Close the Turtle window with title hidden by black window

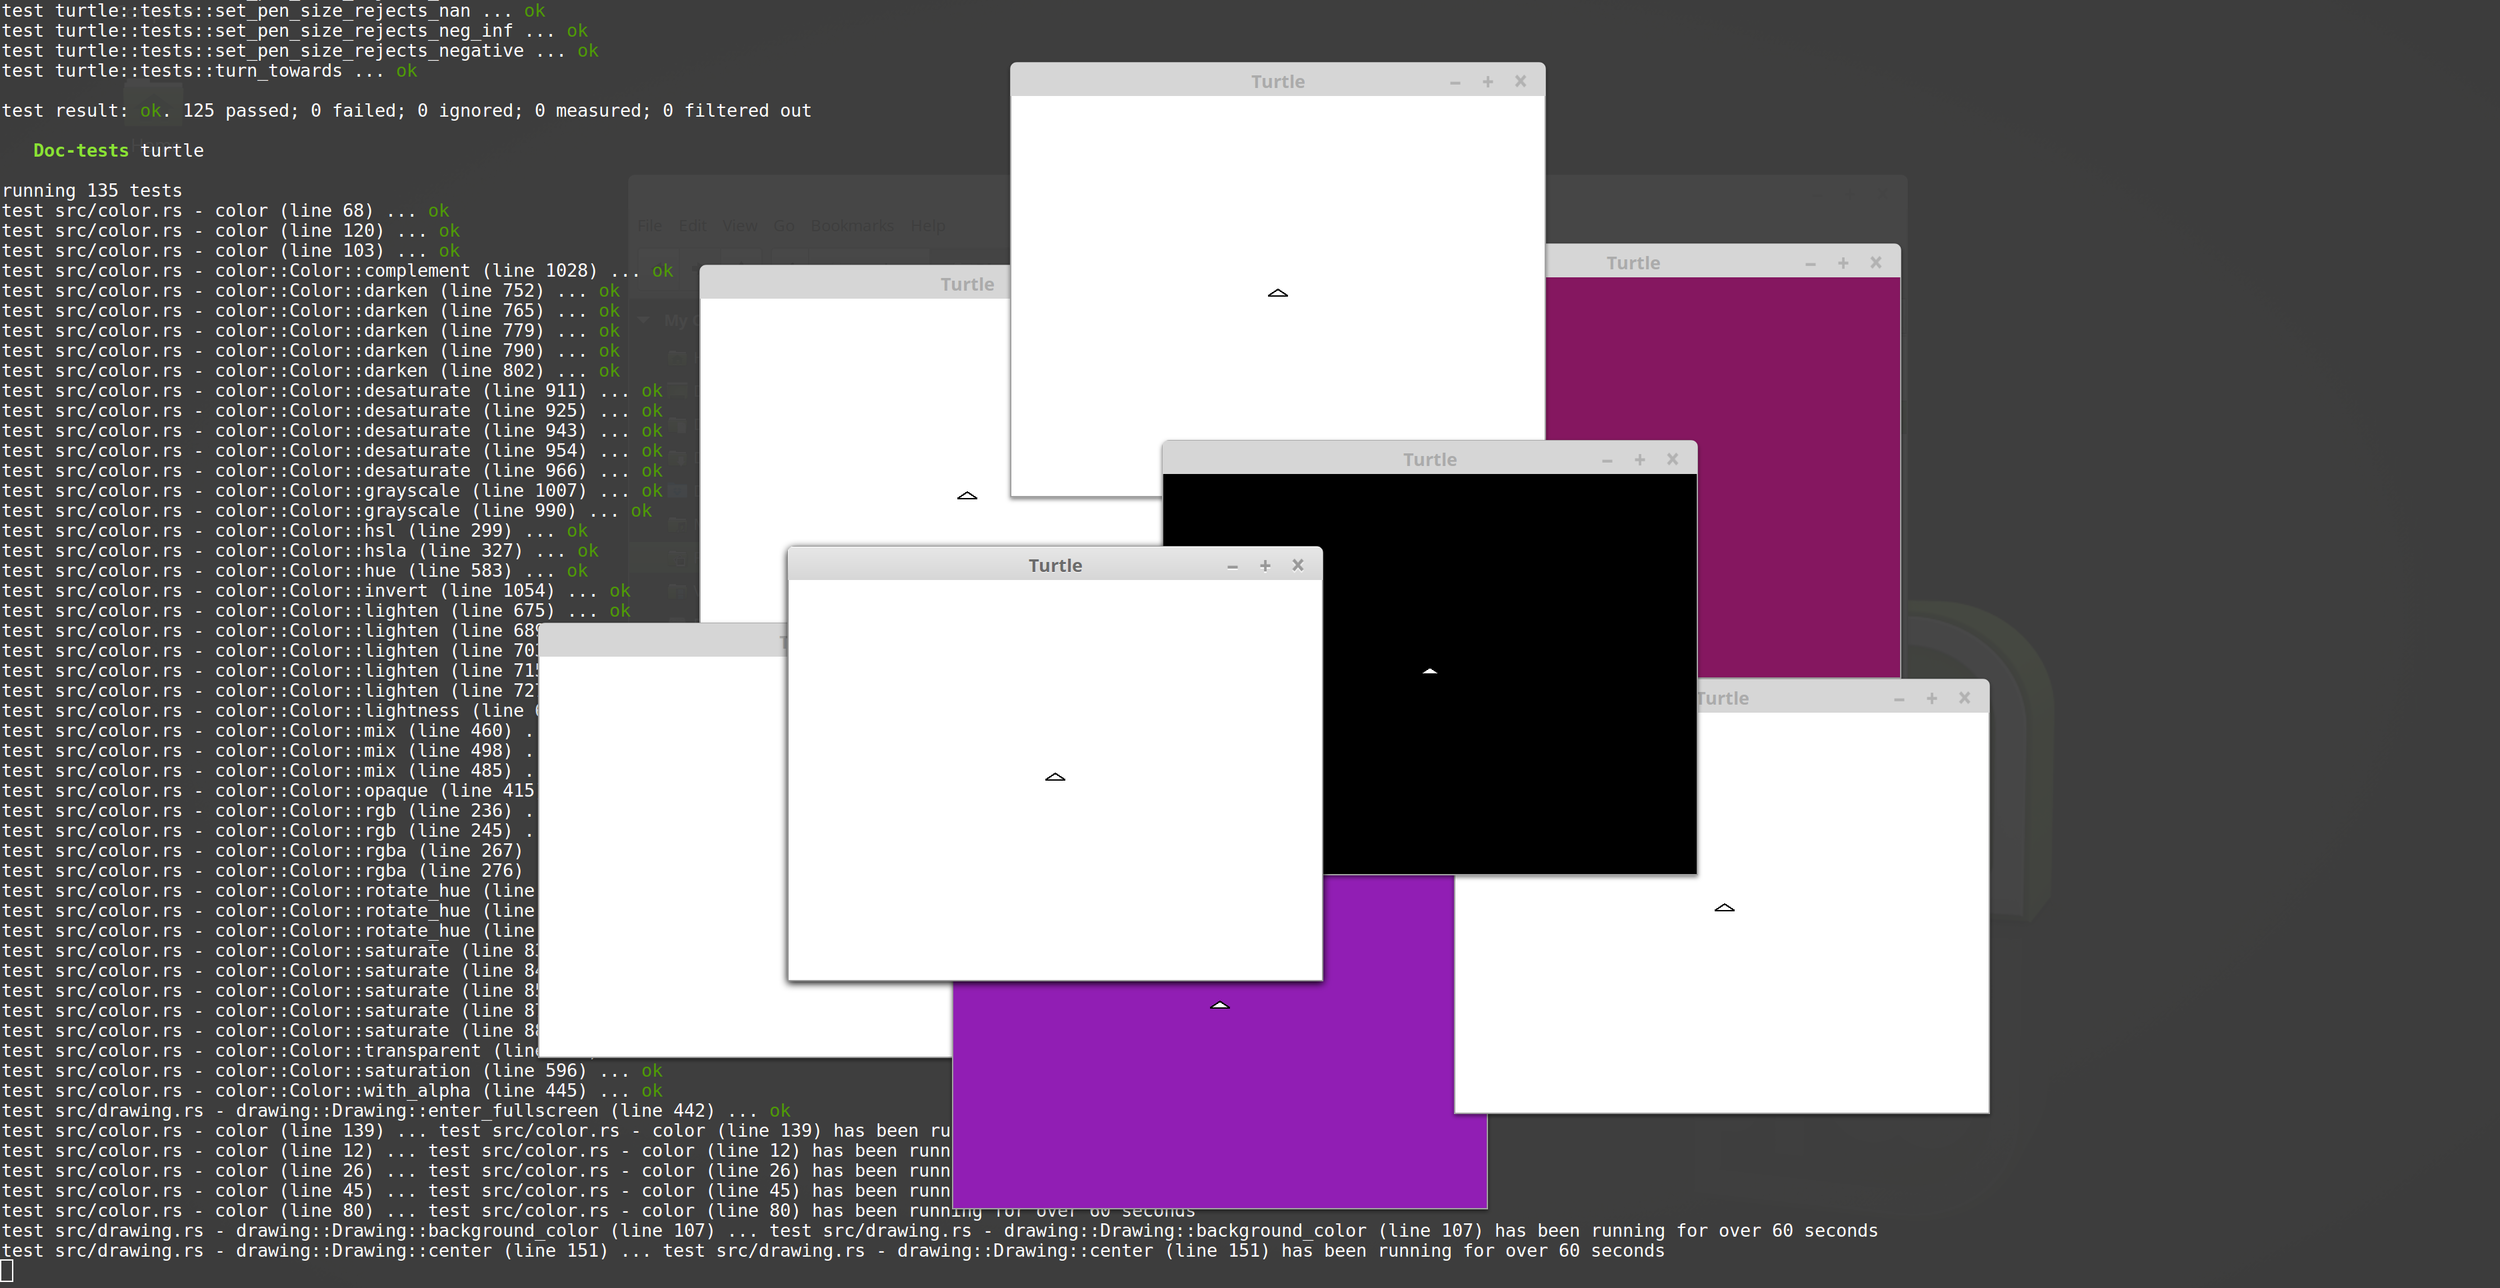[1963, 698]
